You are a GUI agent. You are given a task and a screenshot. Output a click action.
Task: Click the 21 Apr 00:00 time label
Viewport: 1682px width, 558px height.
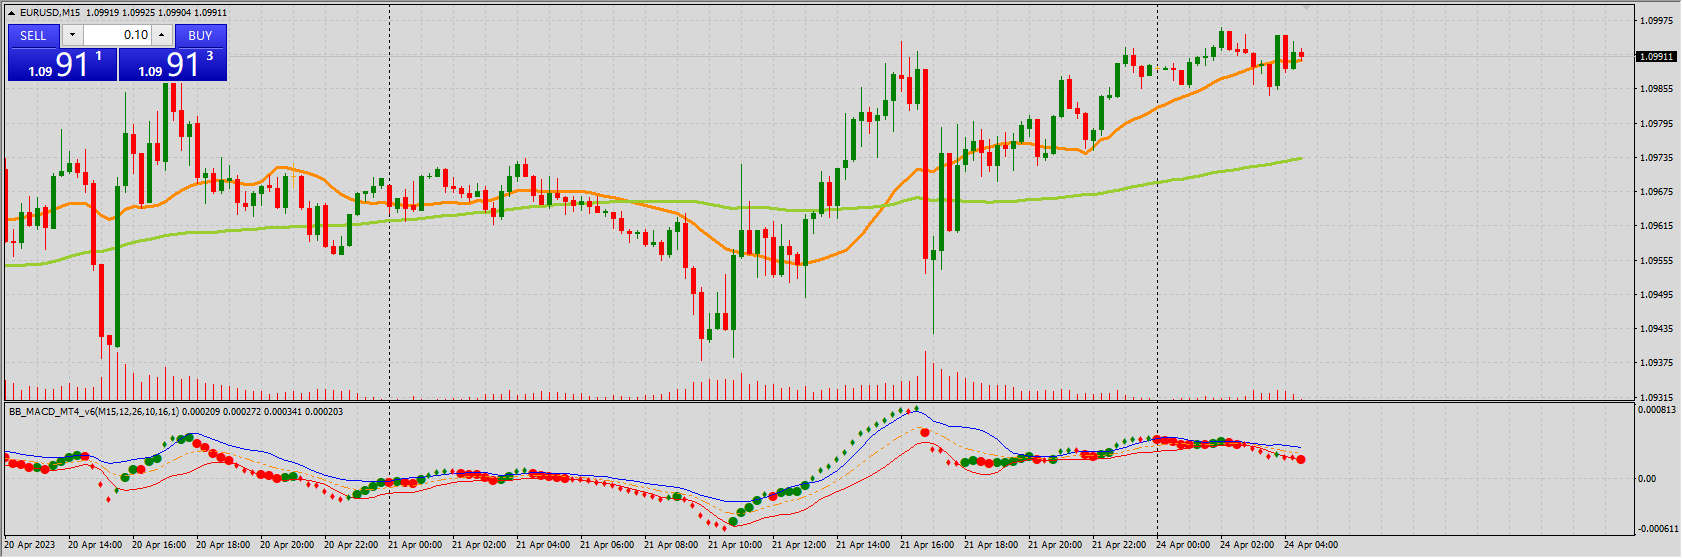coord(415,545)
